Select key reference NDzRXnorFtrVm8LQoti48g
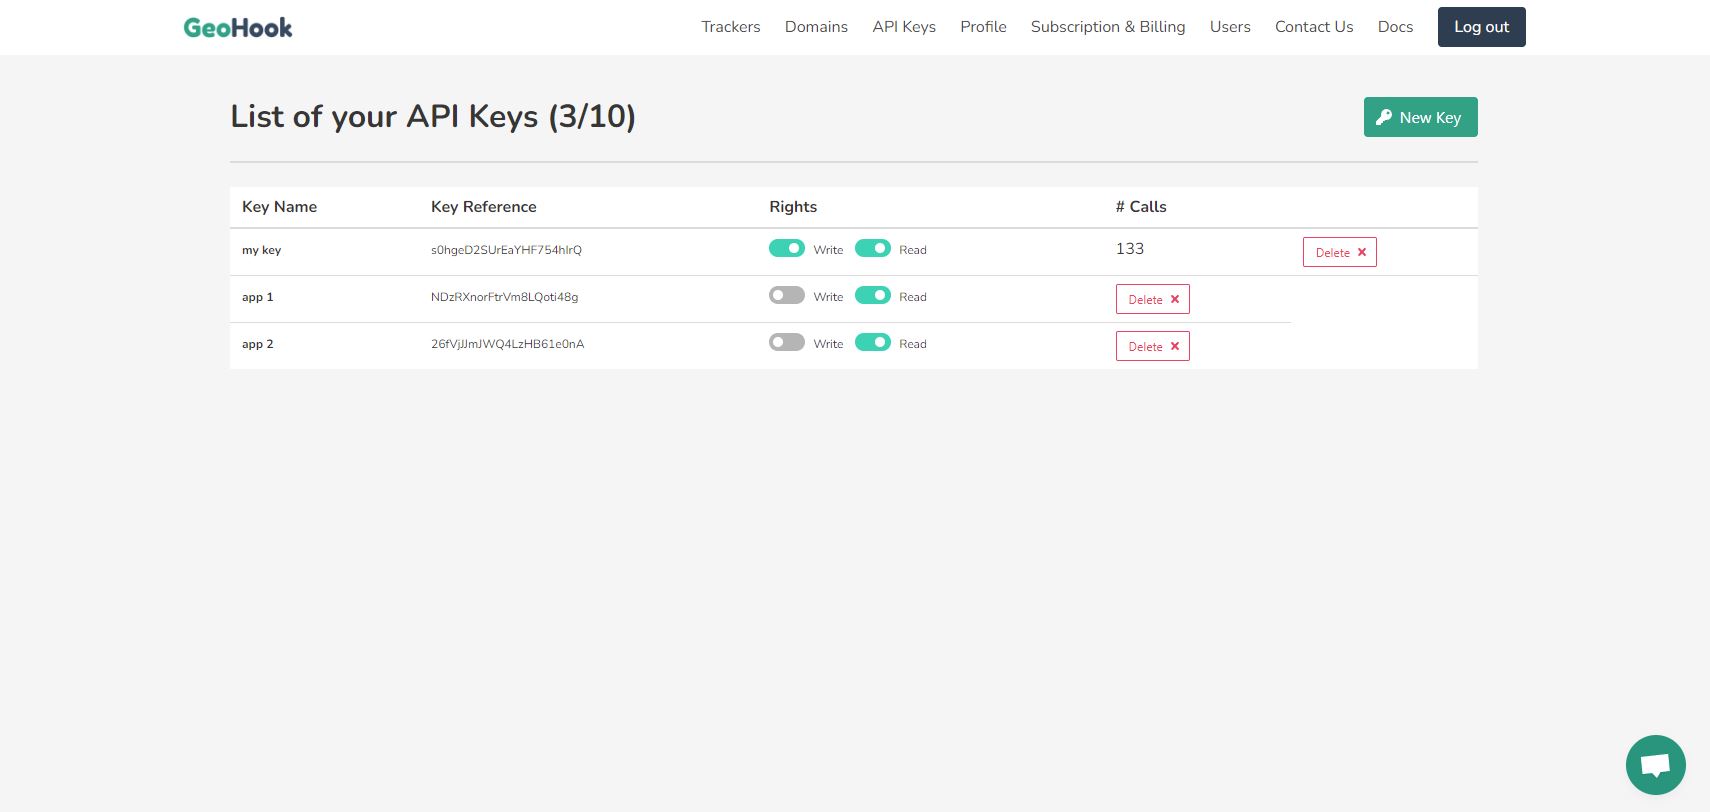The width and height of the screenshot is (1710, 812). tap(505, 297)
